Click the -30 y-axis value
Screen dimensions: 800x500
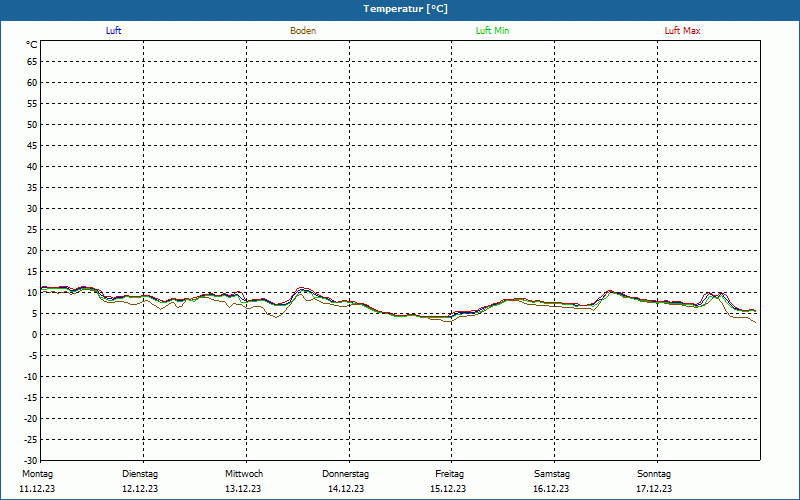click(31, 460)
